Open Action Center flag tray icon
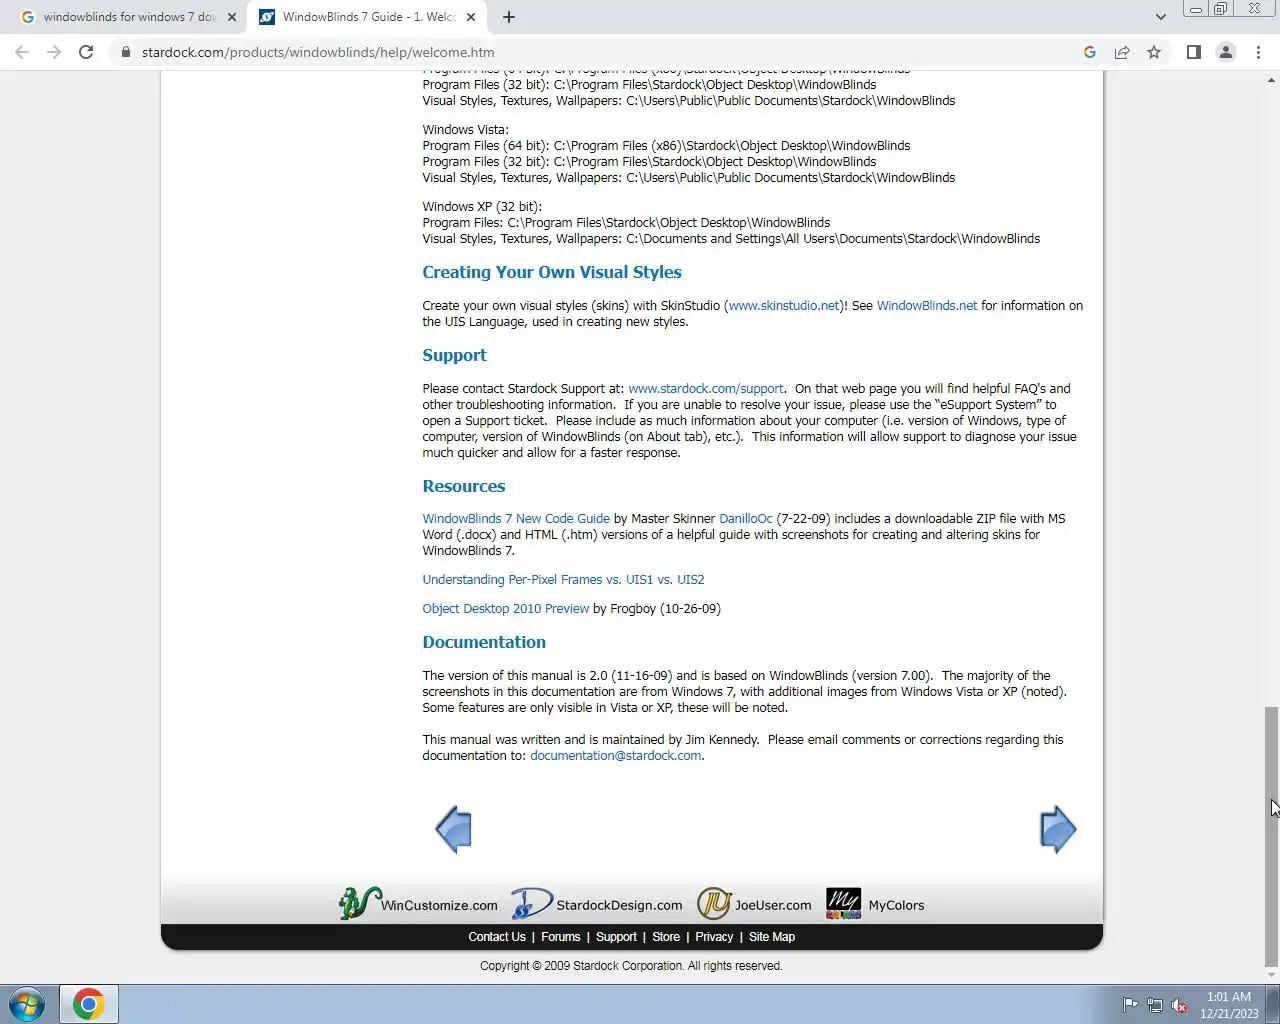This screenshot has height=1024, width=1280. [x=1130, y=1005]
